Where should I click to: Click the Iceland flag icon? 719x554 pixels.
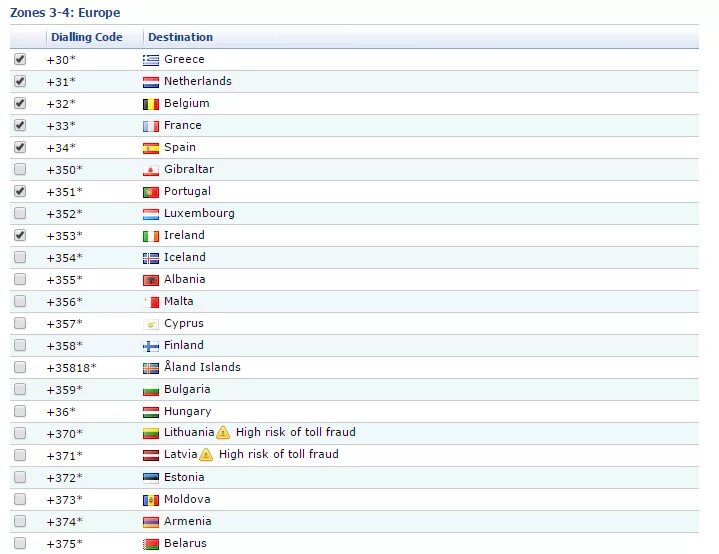[x=151, y=258]
